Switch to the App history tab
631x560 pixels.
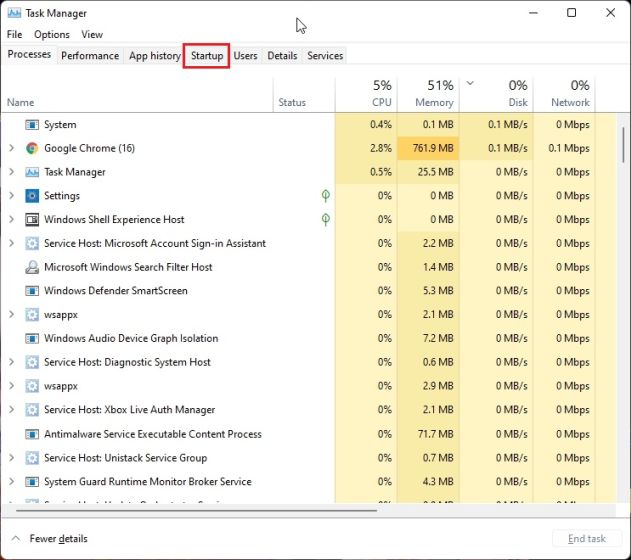[x=155, y=56]
